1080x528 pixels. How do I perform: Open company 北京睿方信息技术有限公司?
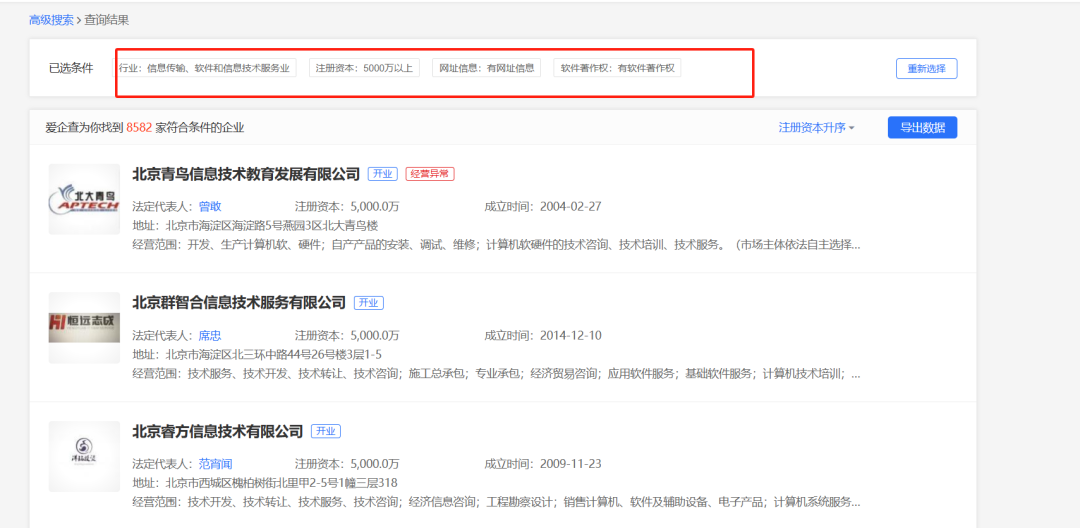pyautogui.click(x=218, y=431)
